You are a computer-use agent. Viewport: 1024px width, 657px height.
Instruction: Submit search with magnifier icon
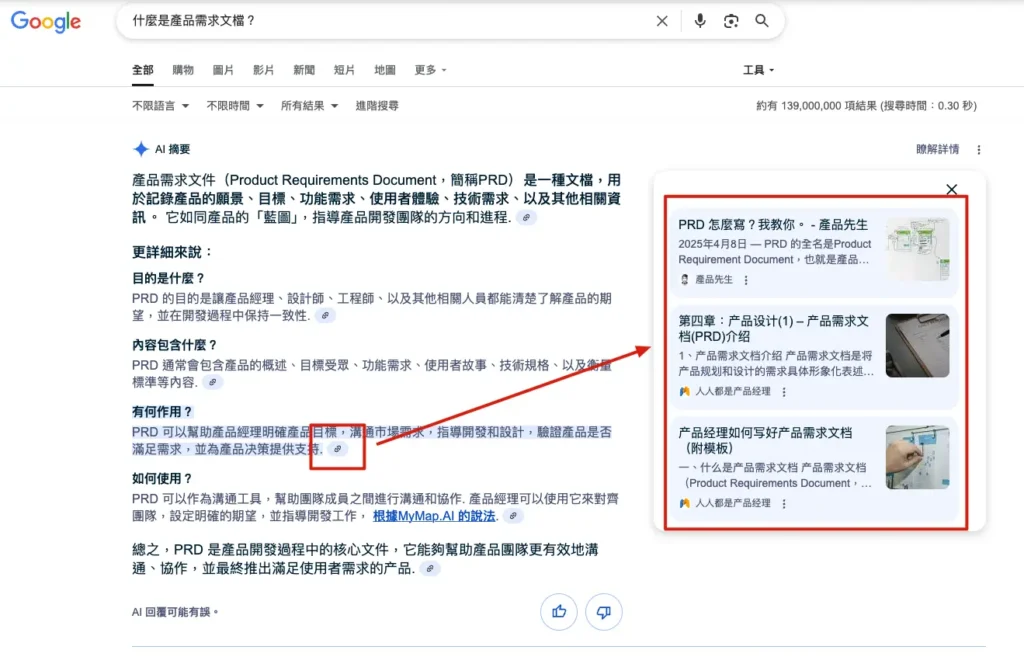[x=761, y=21]
